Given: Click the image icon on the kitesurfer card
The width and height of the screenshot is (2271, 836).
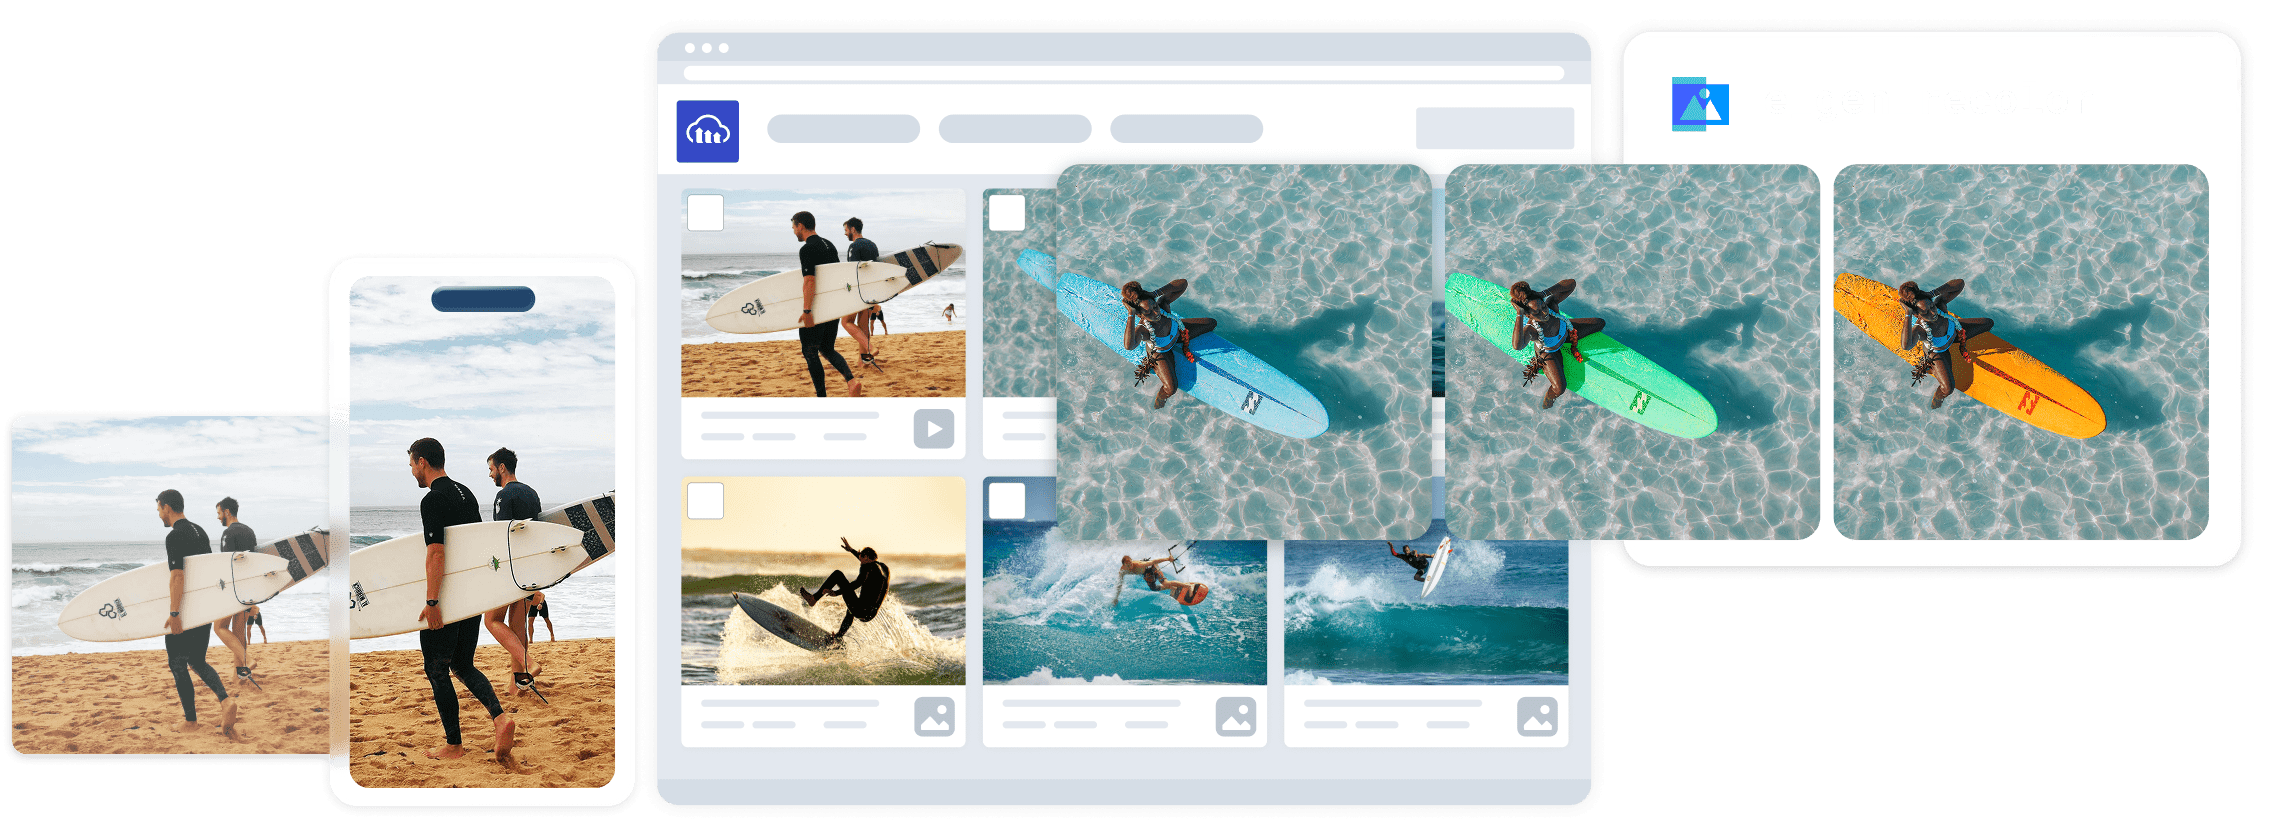Looking at the screenshot, I should pos(1235,716).
